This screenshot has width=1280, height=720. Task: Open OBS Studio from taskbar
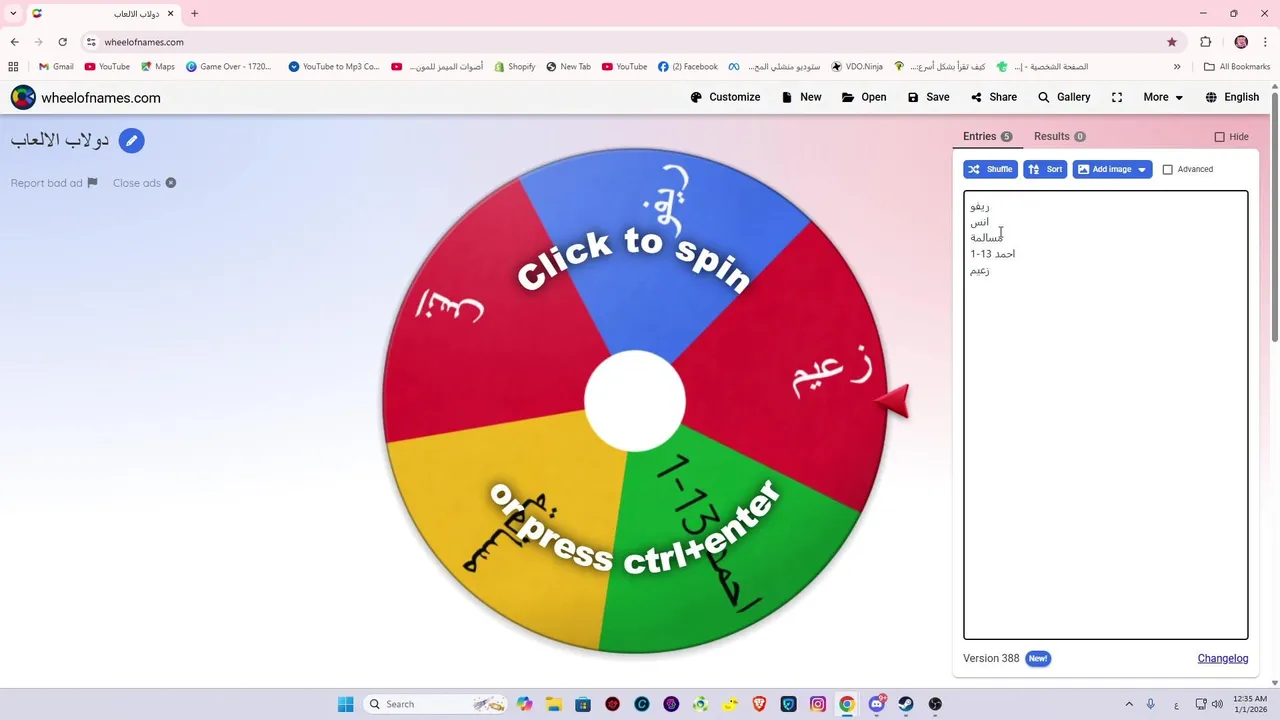click(935, 704)
